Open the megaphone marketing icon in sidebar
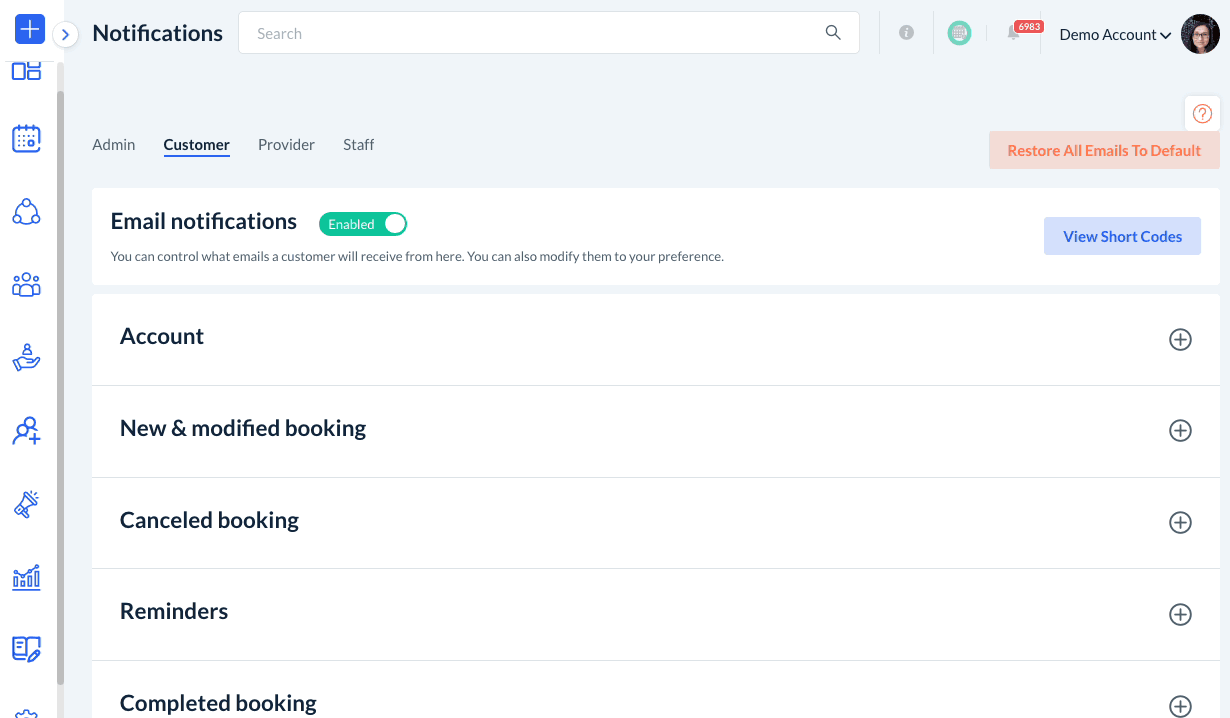 click(26, 505)
